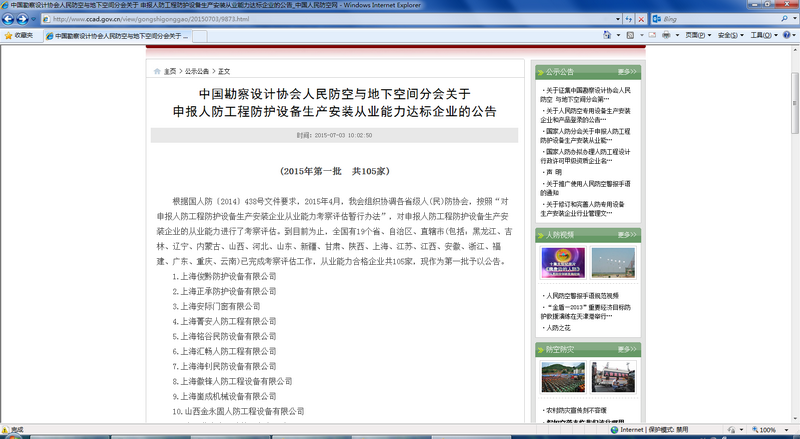Viewport: 800px width, 439px height.
Task: Click the publication time 2015-07-03 10:02:50
Action: coord(334,135)
